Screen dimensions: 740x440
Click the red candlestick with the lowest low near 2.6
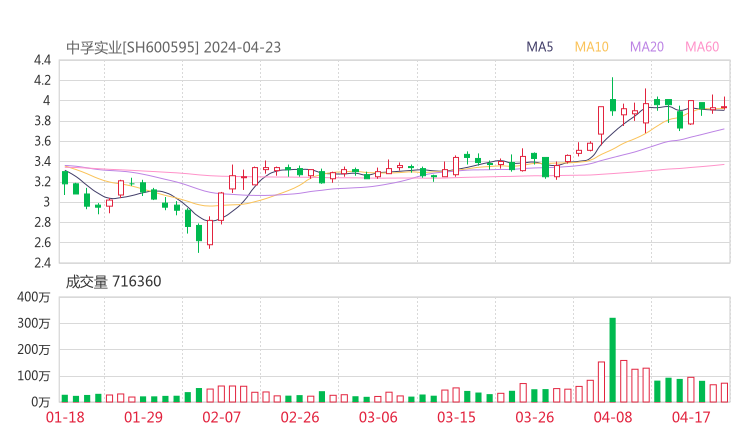210,233
